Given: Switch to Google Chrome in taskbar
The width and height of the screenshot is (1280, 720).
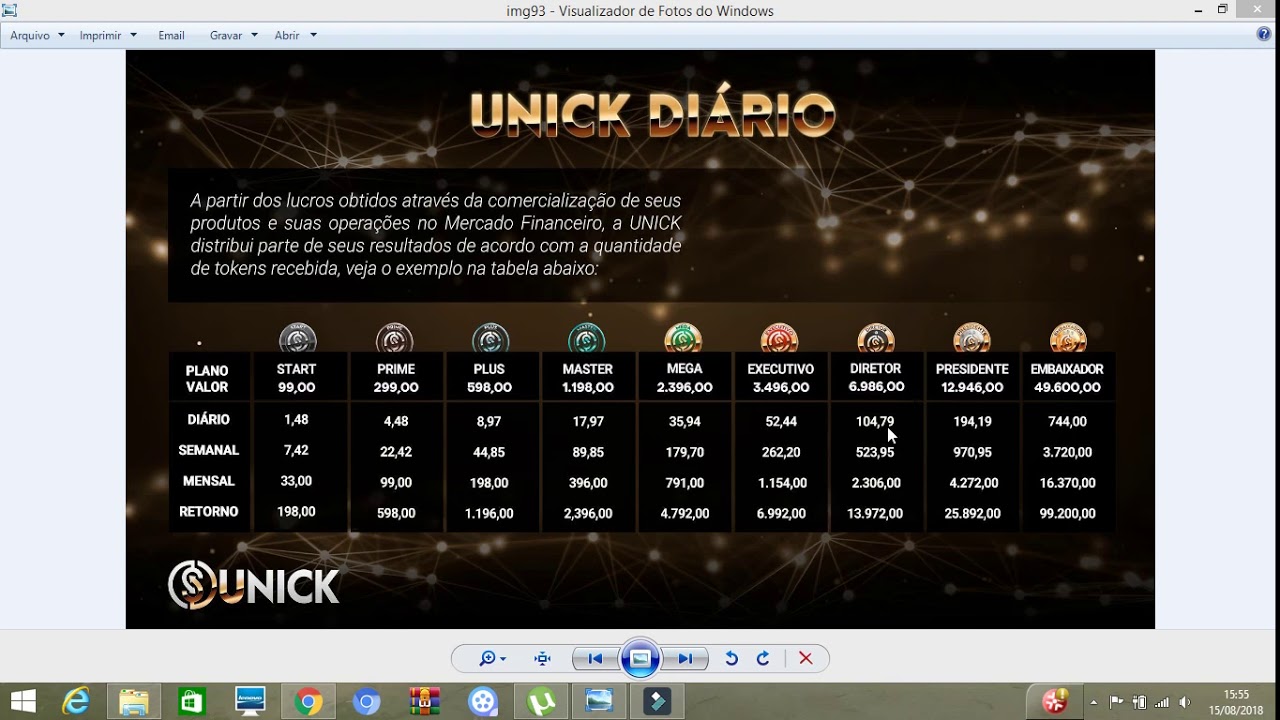Looking at the screenshot, I should coord(308,701).
